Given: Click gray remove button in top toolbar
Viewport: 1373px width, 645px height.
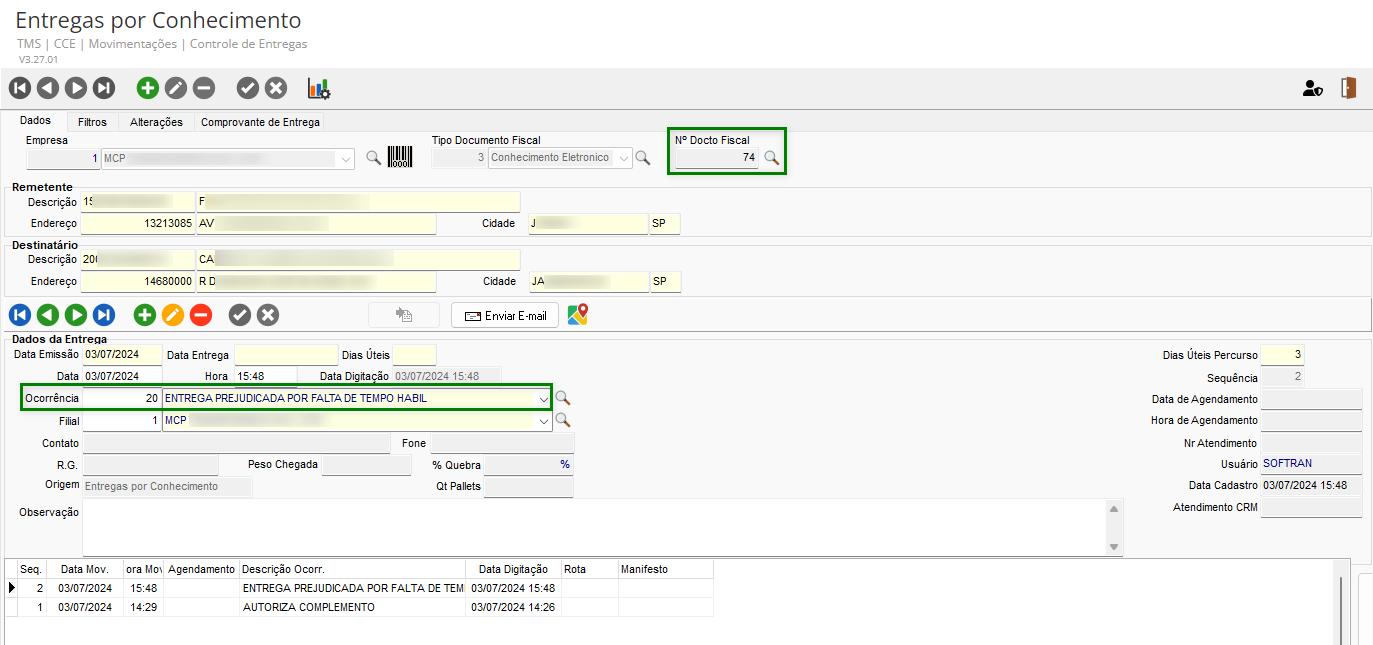Looking at the screenshot, I should pyautogui.click(x=204, y=88).
